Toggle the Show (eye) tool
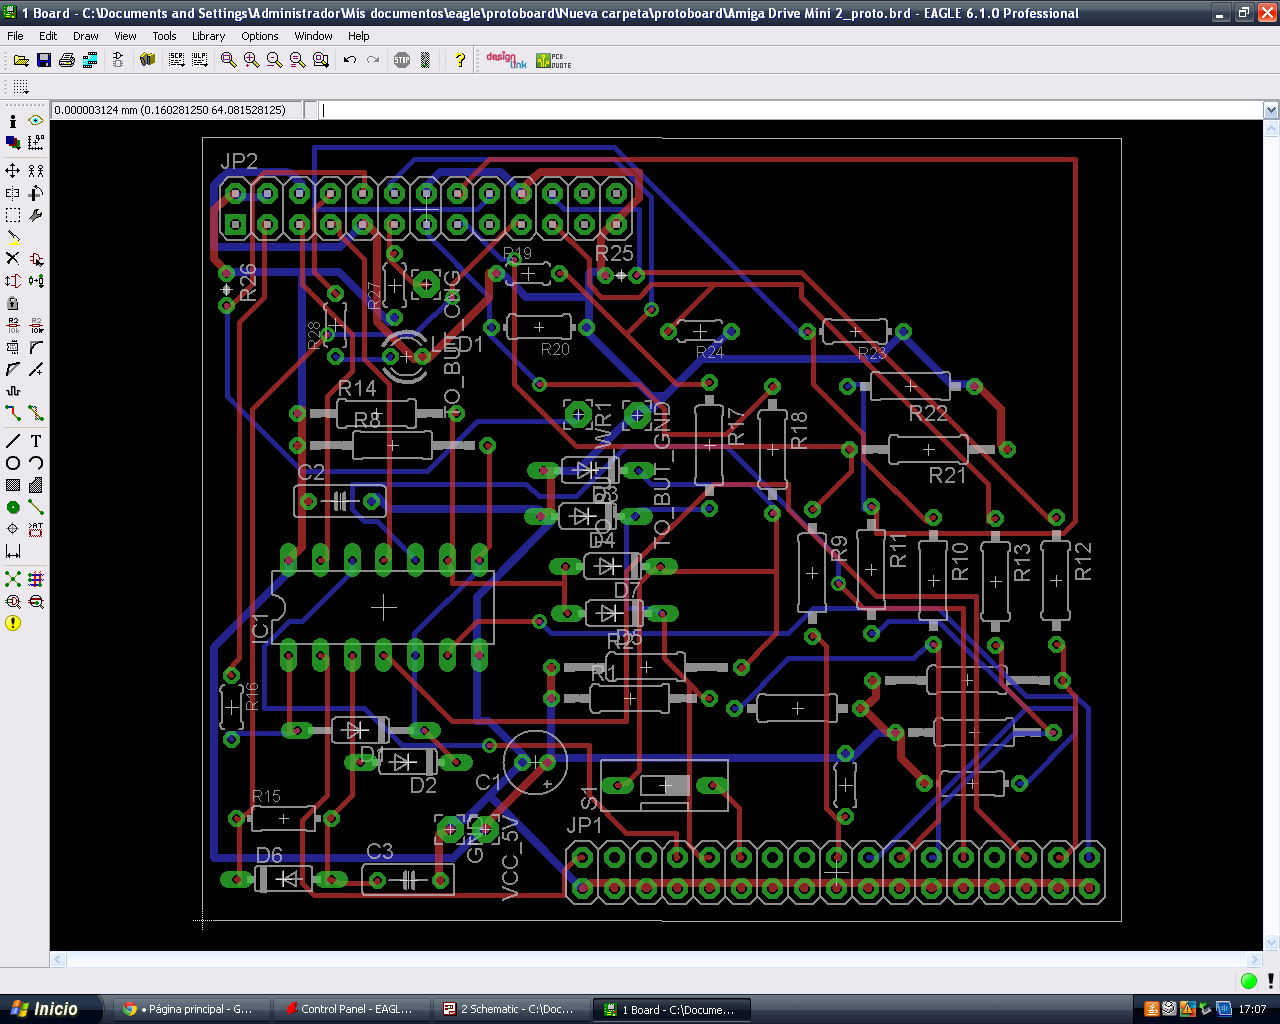Viewport: 1280px width, 1024px height. tap(36, 120)
